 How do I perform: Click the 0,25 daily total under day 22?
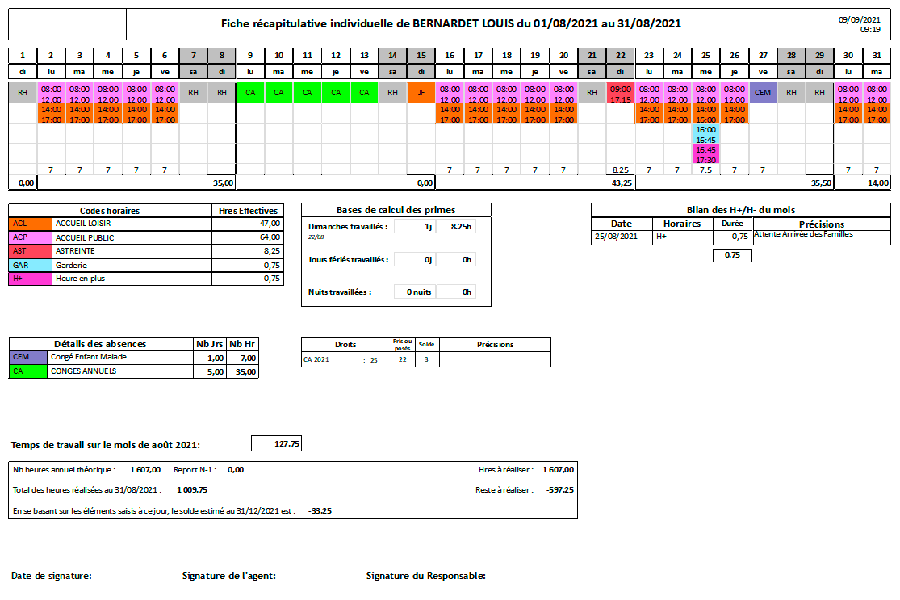click(x=620, y=170)
